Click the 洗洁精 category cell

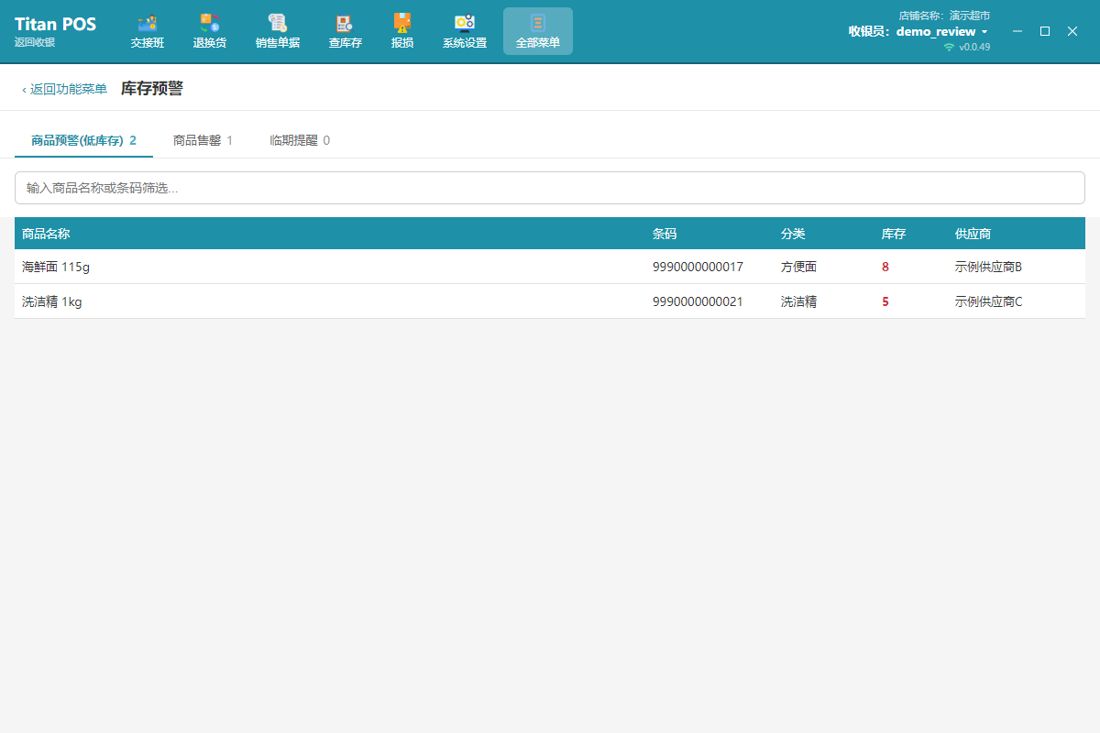tap(799, 302)
